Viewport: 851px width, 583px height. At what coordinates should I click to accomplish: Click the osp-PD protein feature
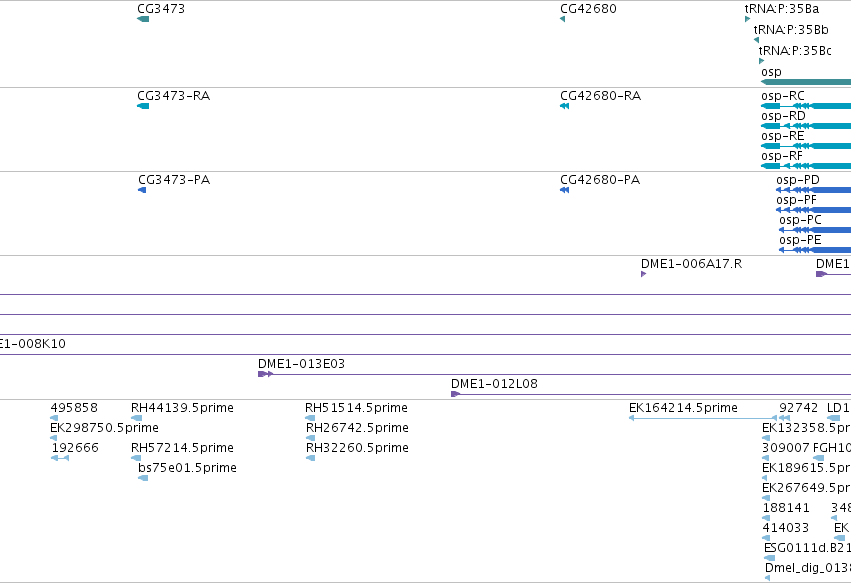tap(814, 190)
